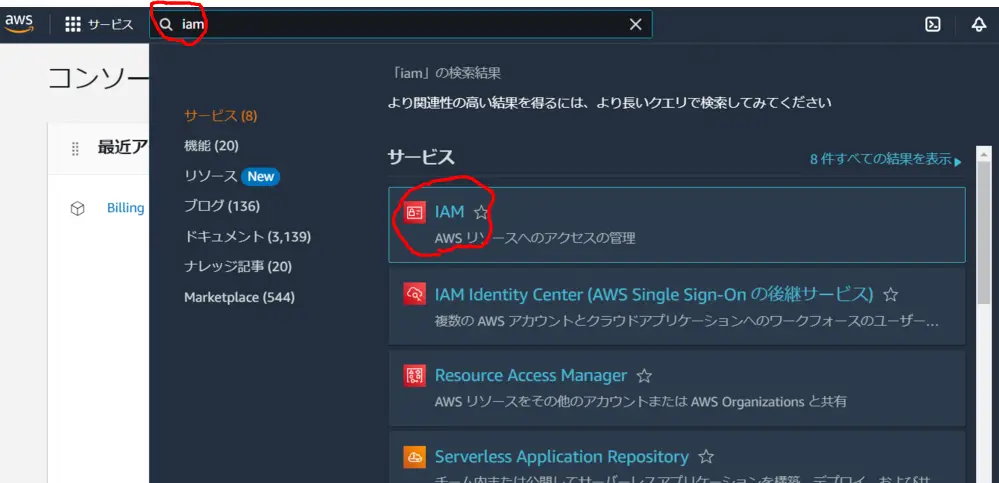Open Serverless Application Repository link
The height and width of the screenshot is (483, 999).
tap(561, 457)
